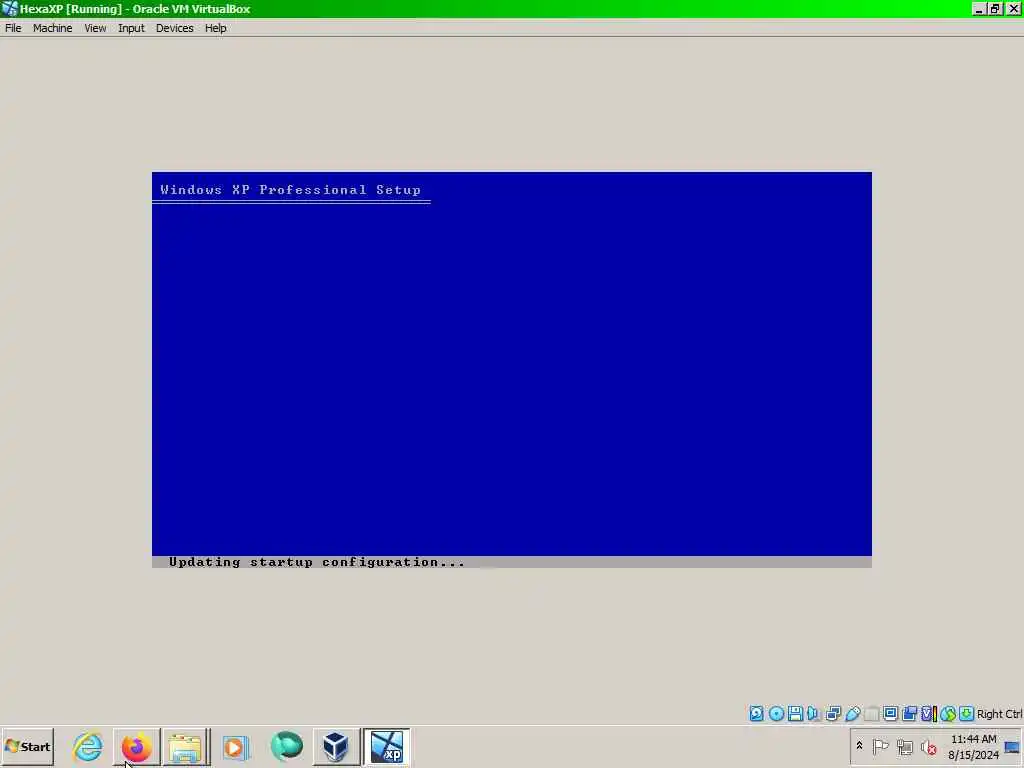Show hidden system tray icons
Image resolution: width=1024 pixels, height=768 pixels.
click(x=859, y=746)
